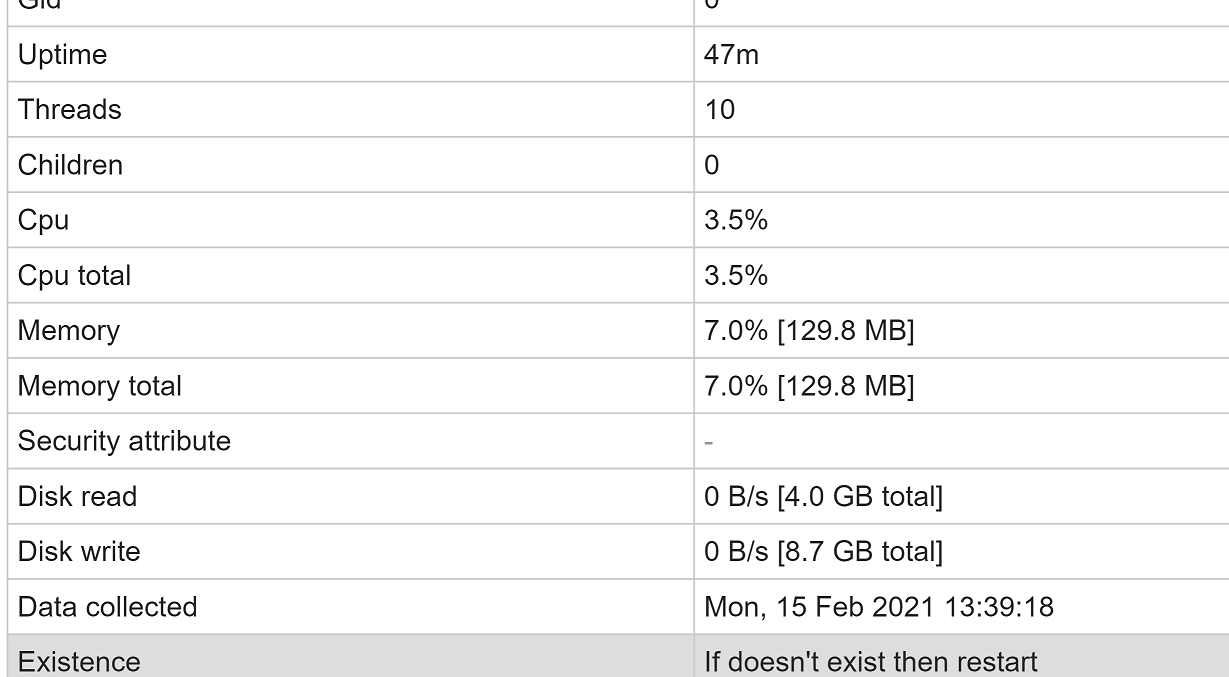Select the 3.5% value in Cpu total row
Screen dimensions: 1229x677
click(x=736, y=275)
